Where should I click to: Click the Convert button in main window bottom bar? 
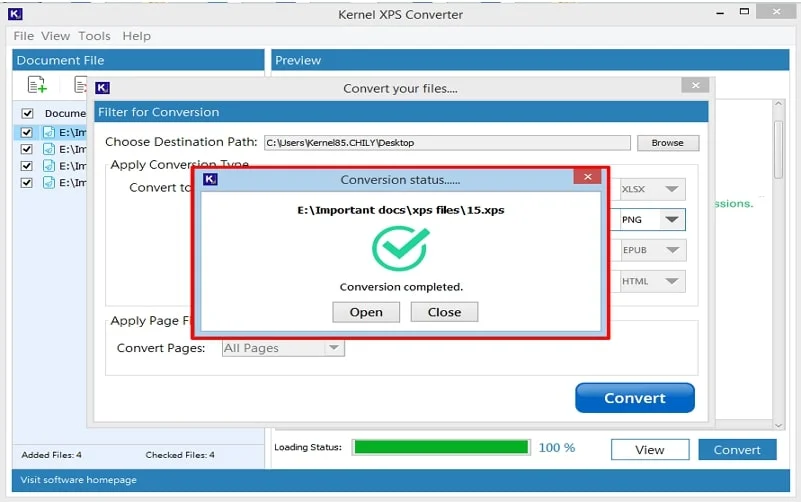pos(737,449)
